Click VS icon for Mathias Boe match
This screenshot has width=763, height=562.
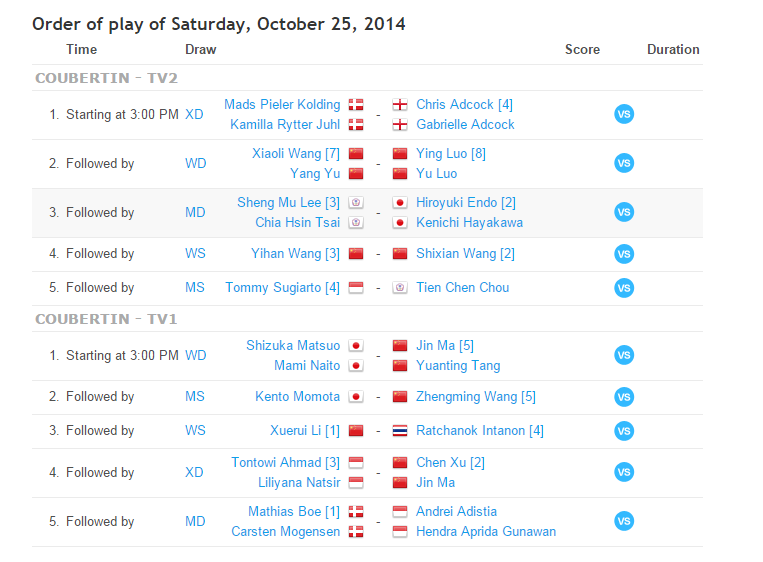point(624,521)
